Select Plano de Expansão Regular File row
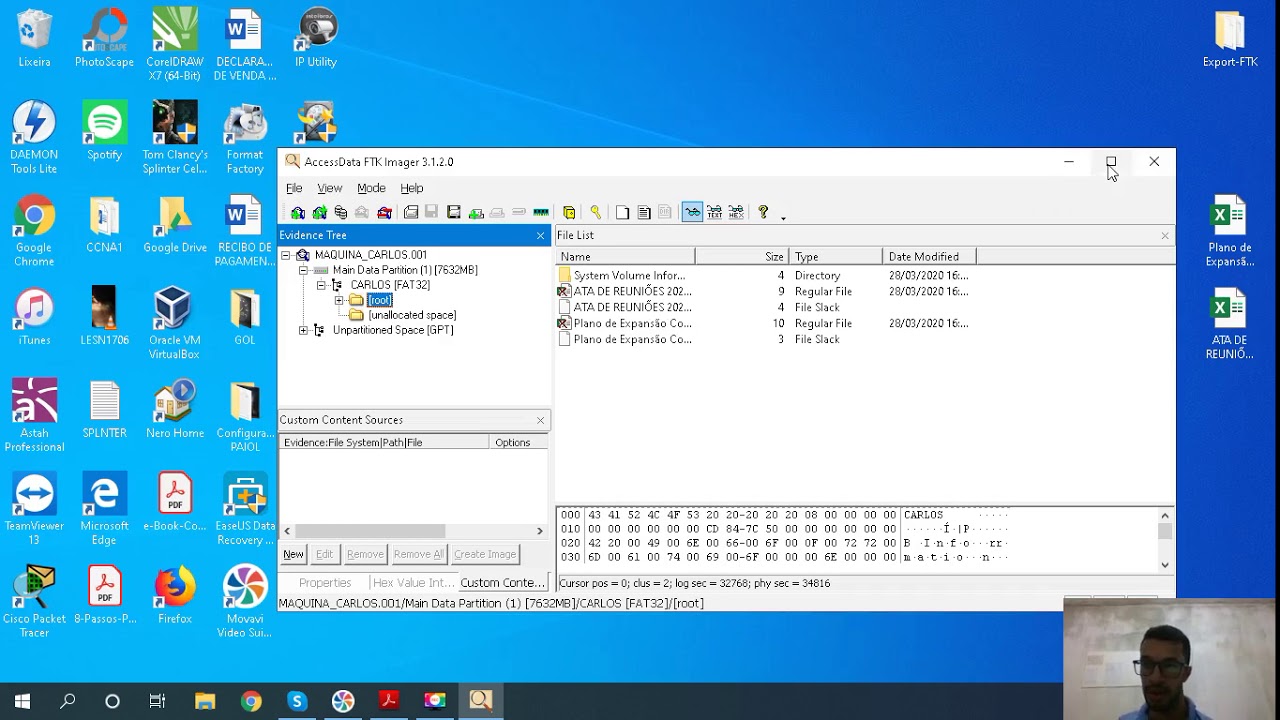Viewport: 1280px width, 720px height. (x=765, y=323)
